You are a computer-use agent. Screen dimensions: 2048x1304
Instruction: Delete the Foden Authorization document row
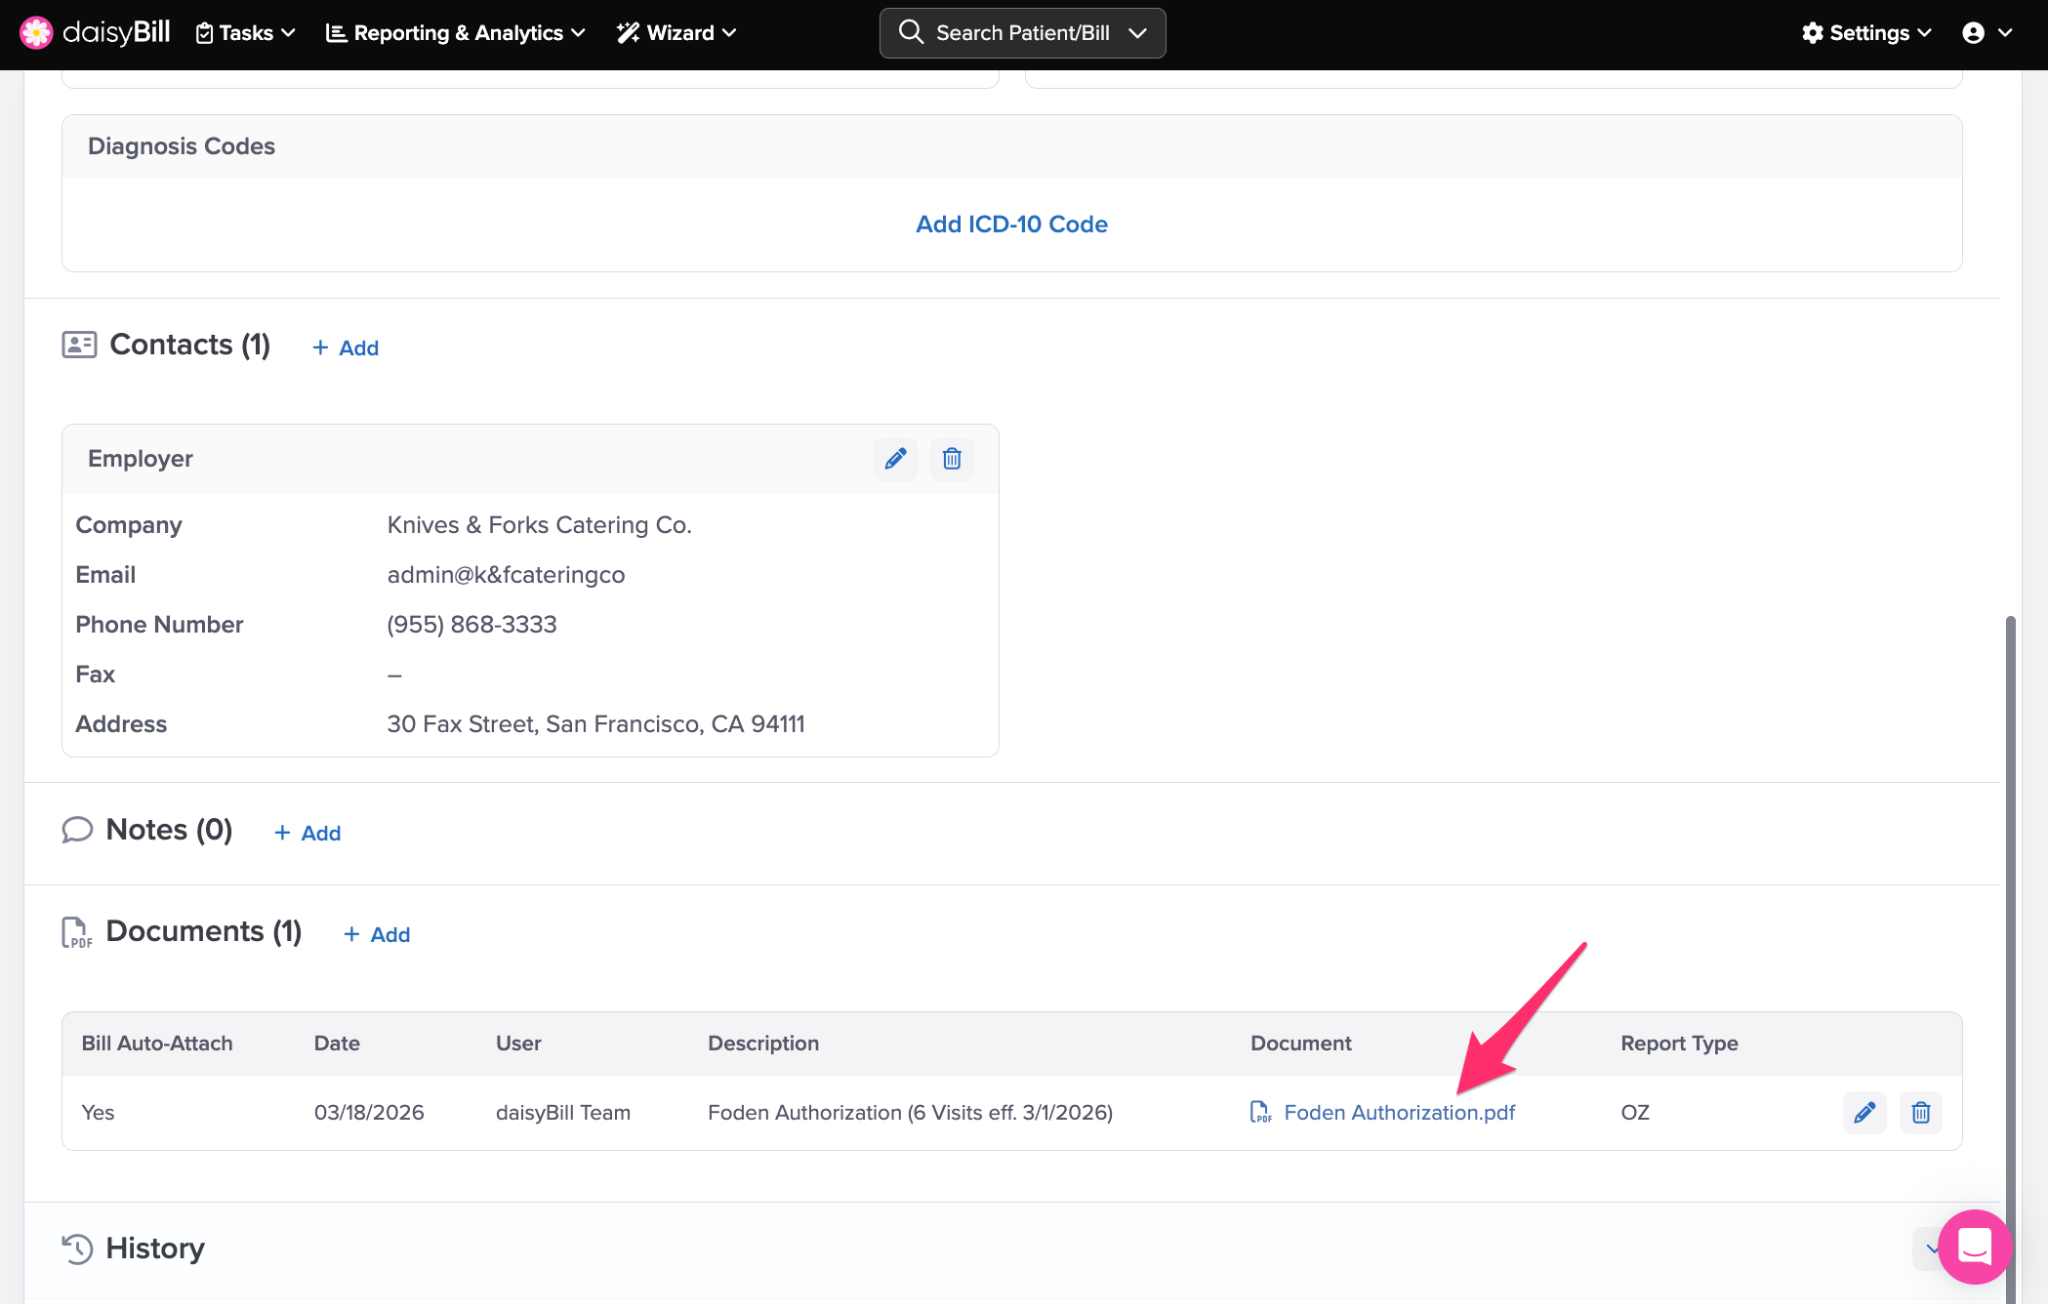[1920, 1113]
